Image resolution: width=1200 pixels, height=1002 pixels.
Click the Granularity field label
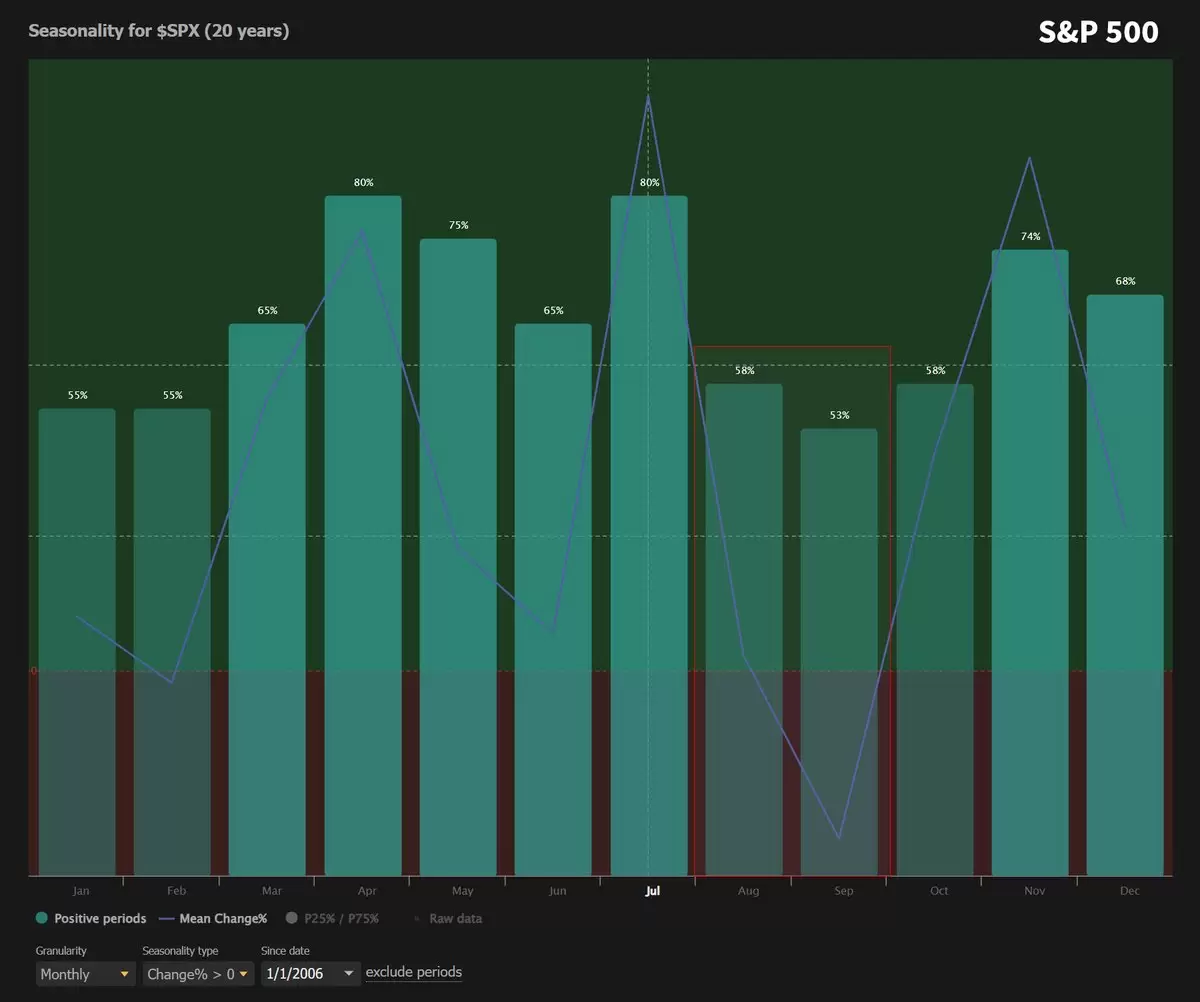tap(61, 951)
